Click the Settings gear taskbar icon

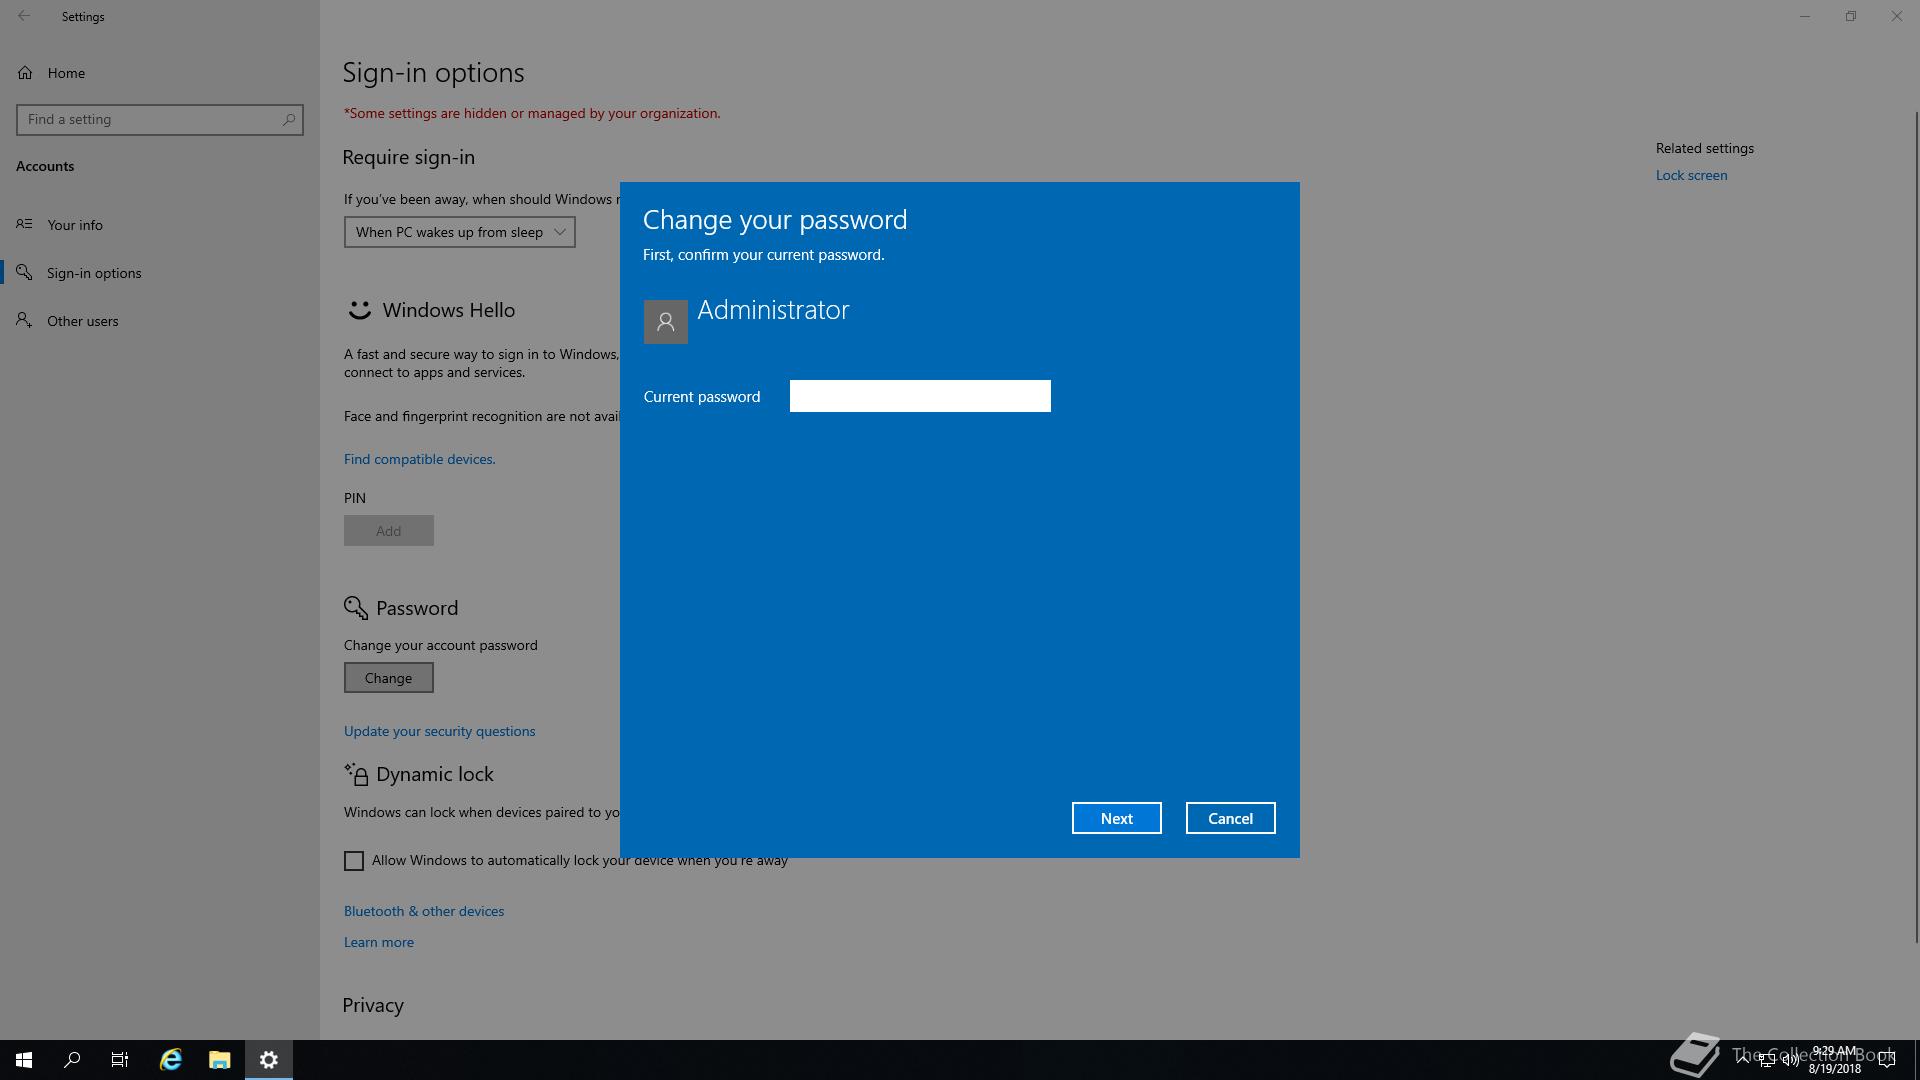point(269,1060)
